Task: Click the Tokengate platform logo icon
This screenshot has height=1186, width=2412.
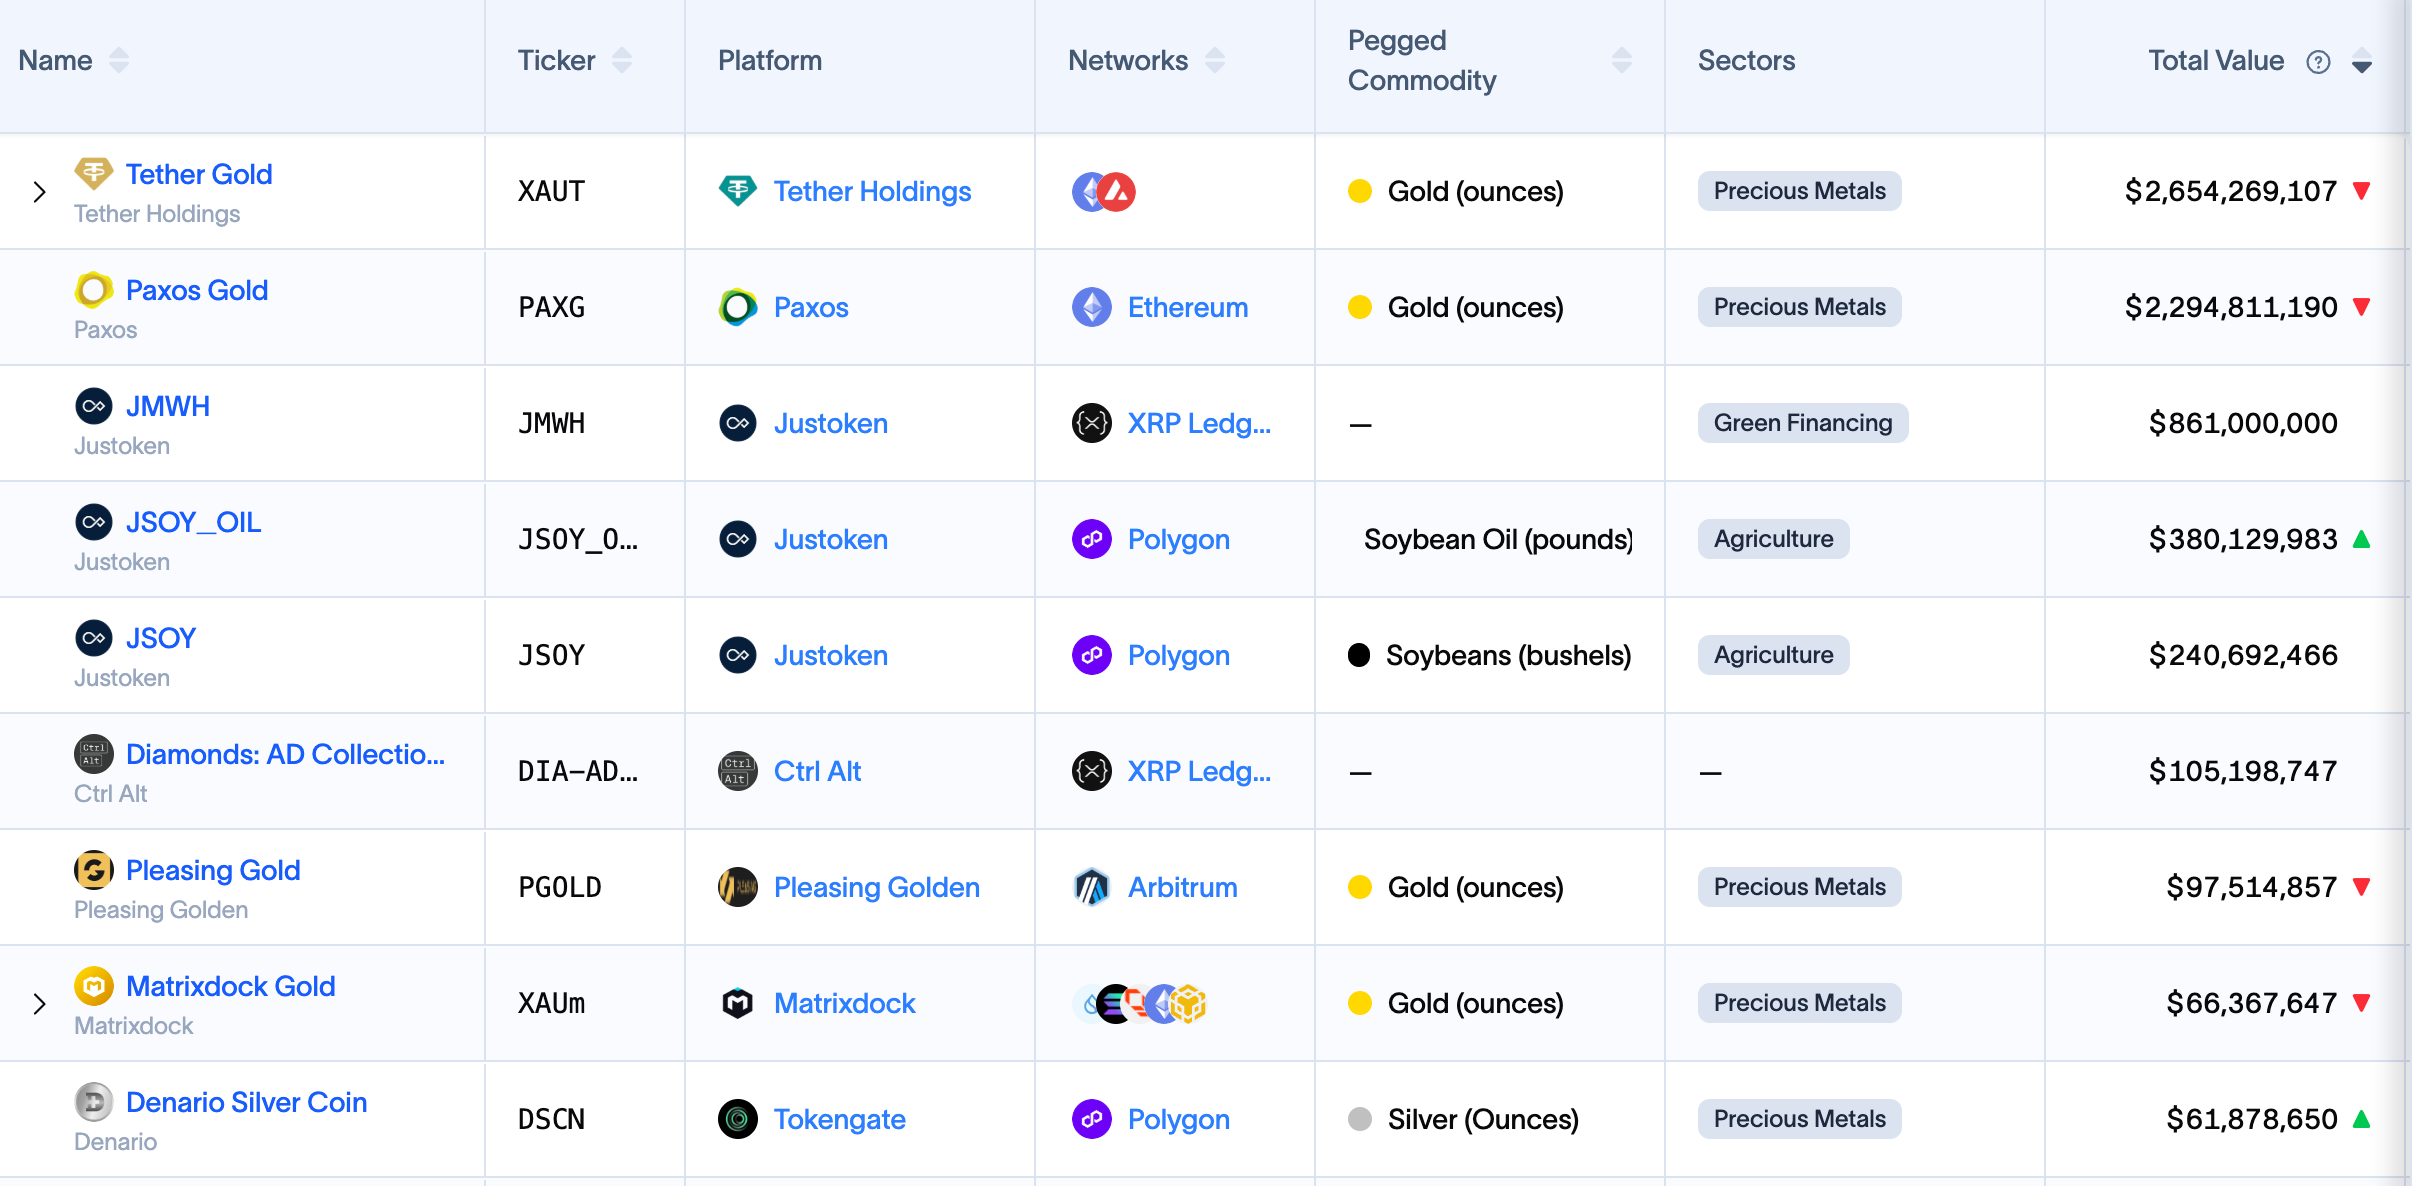Action: click(737, 1119)
